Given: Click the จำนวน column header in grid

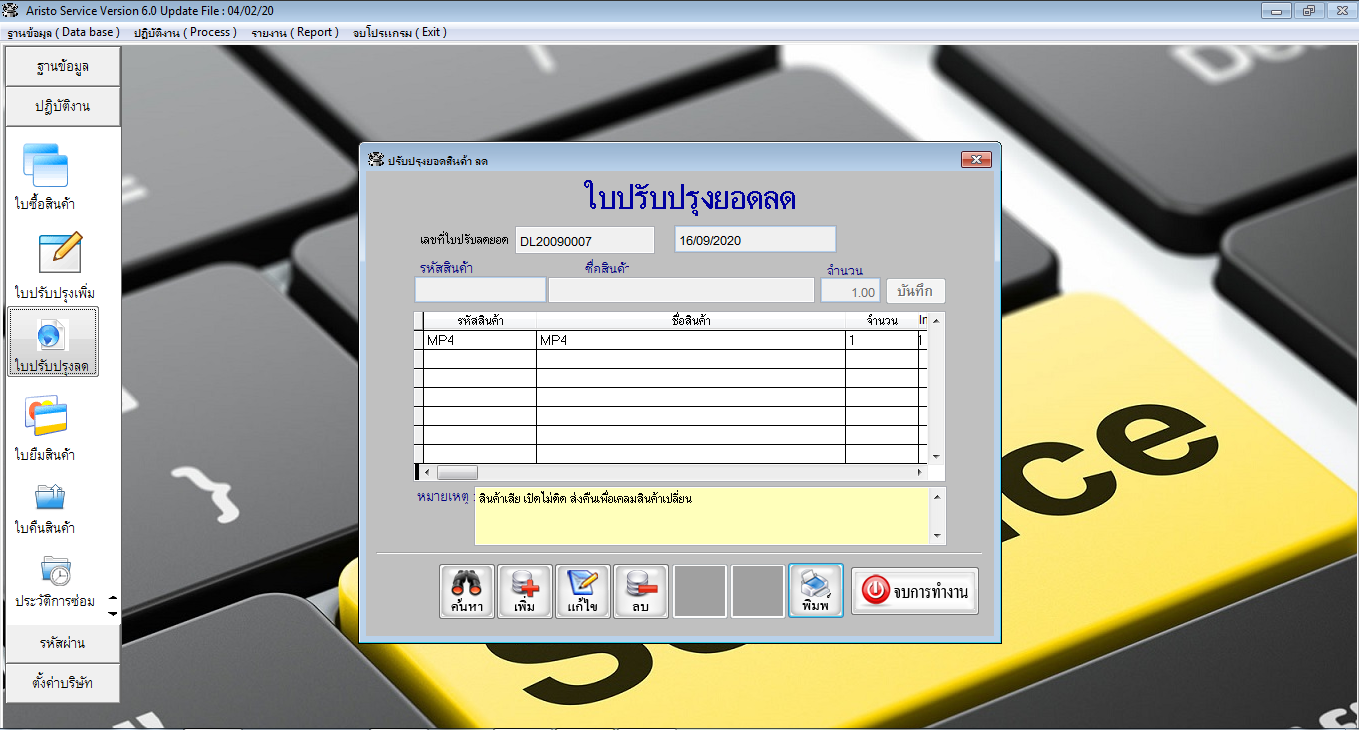Looking at the screenshot, I should click(881, 321).
